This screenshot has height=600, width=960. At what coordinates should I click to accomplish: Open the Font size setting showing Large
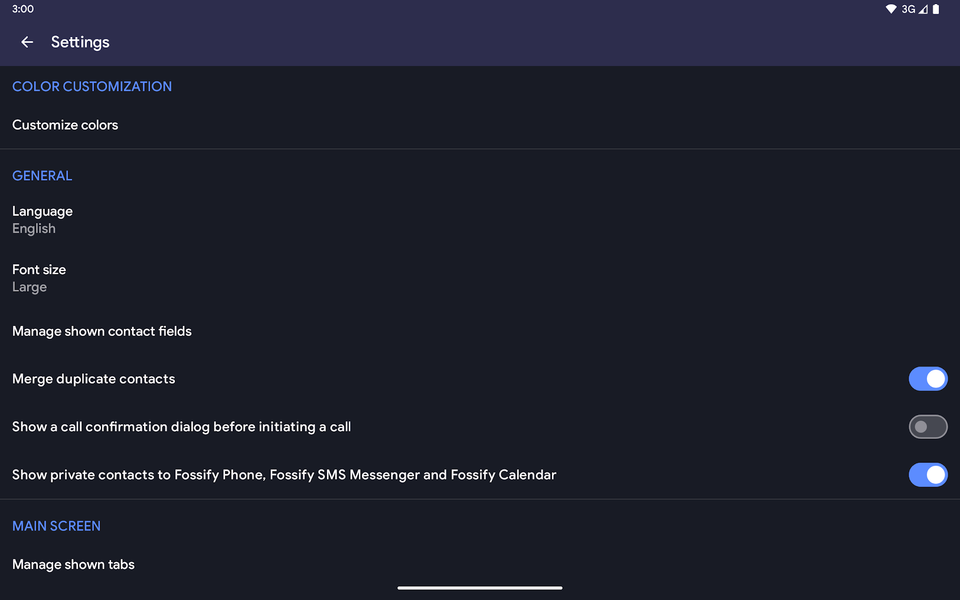pyautogui.click(x=39, y=277)
